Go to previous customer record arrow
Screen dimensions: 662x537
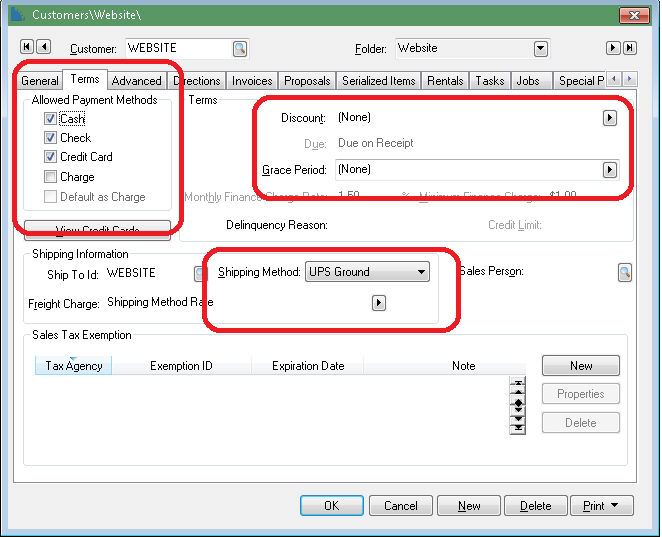pyautogui.click(x=43, y=48)
